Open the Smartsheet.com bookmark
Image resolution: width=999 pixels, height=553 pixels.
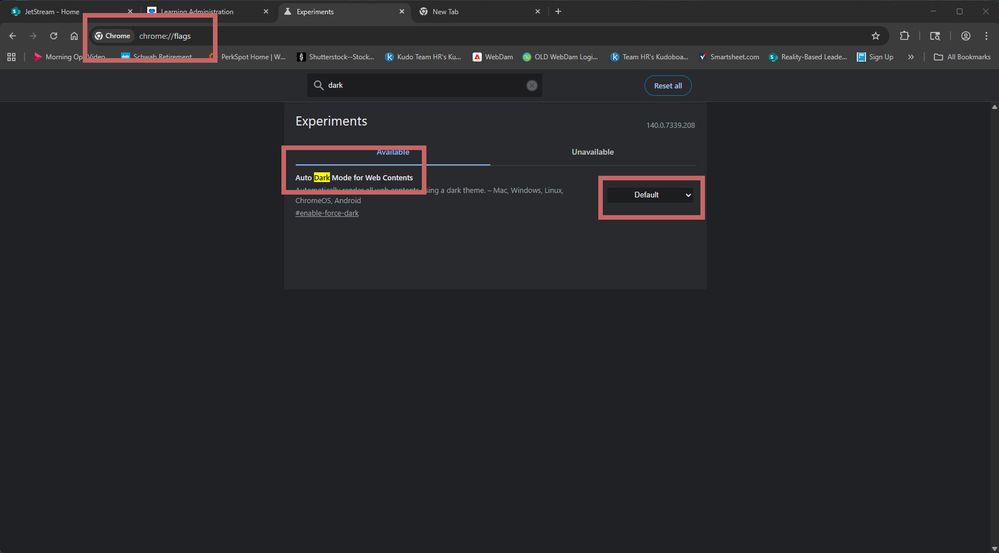click(x=730, y=57)
